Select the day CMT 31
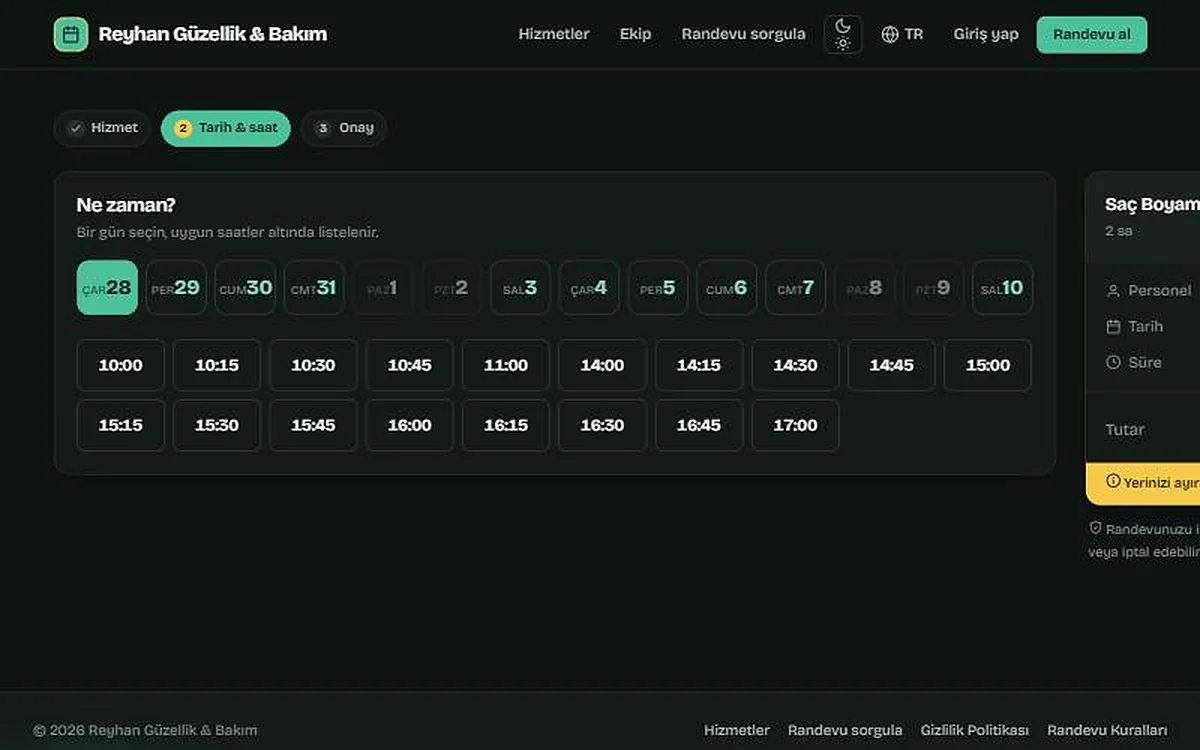 314,288
